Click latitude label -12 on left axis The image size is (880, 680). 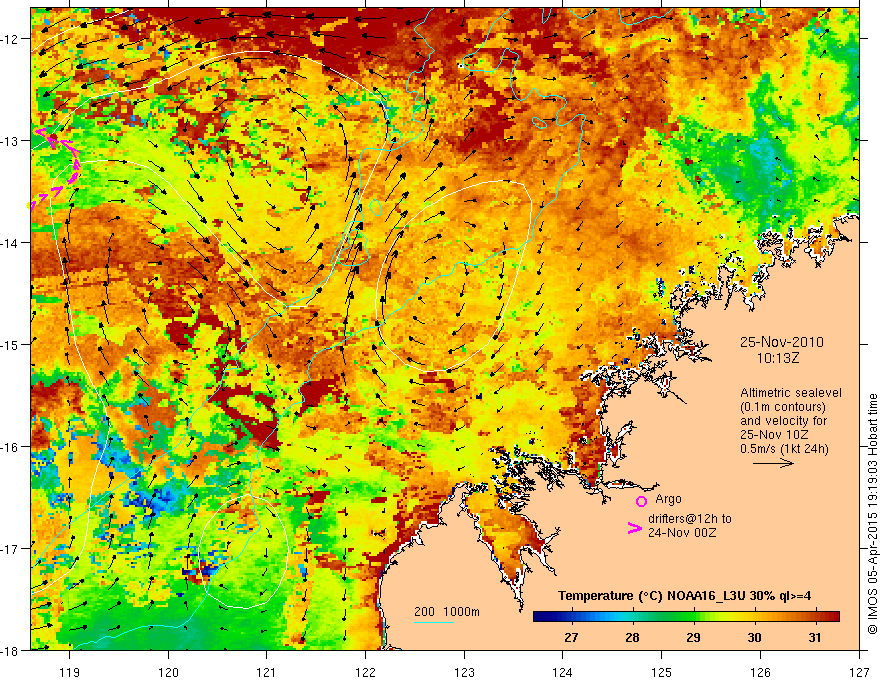10,39
